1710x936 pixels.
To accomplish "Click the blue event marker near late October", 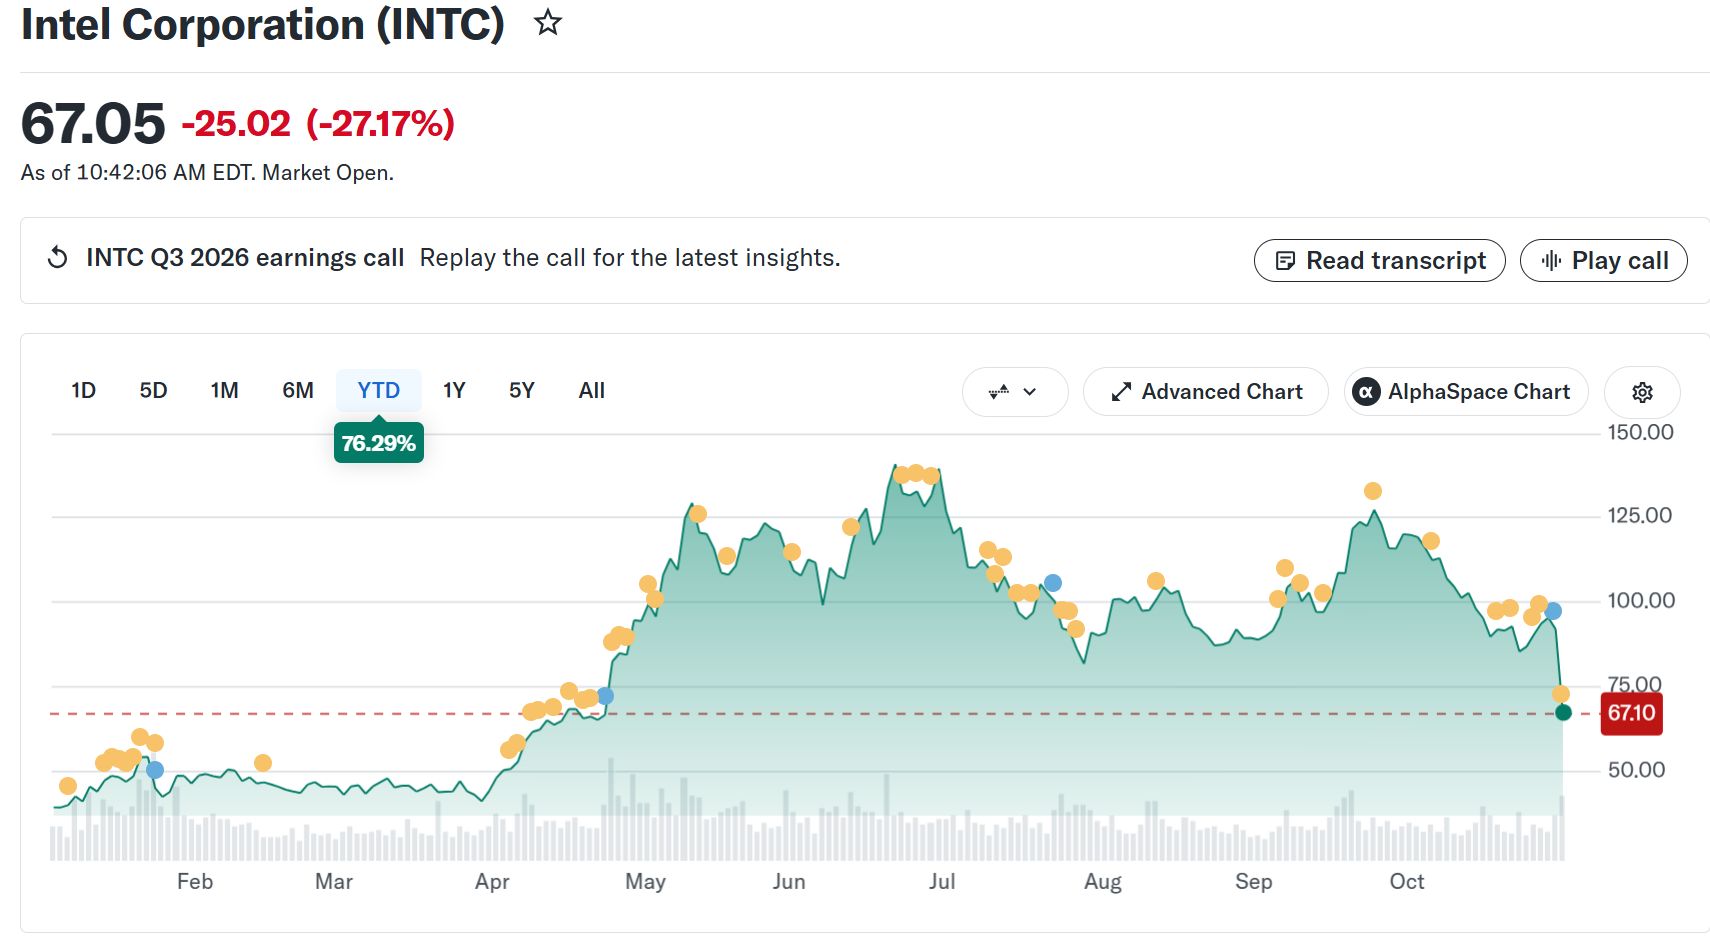I will point(1553,611).
